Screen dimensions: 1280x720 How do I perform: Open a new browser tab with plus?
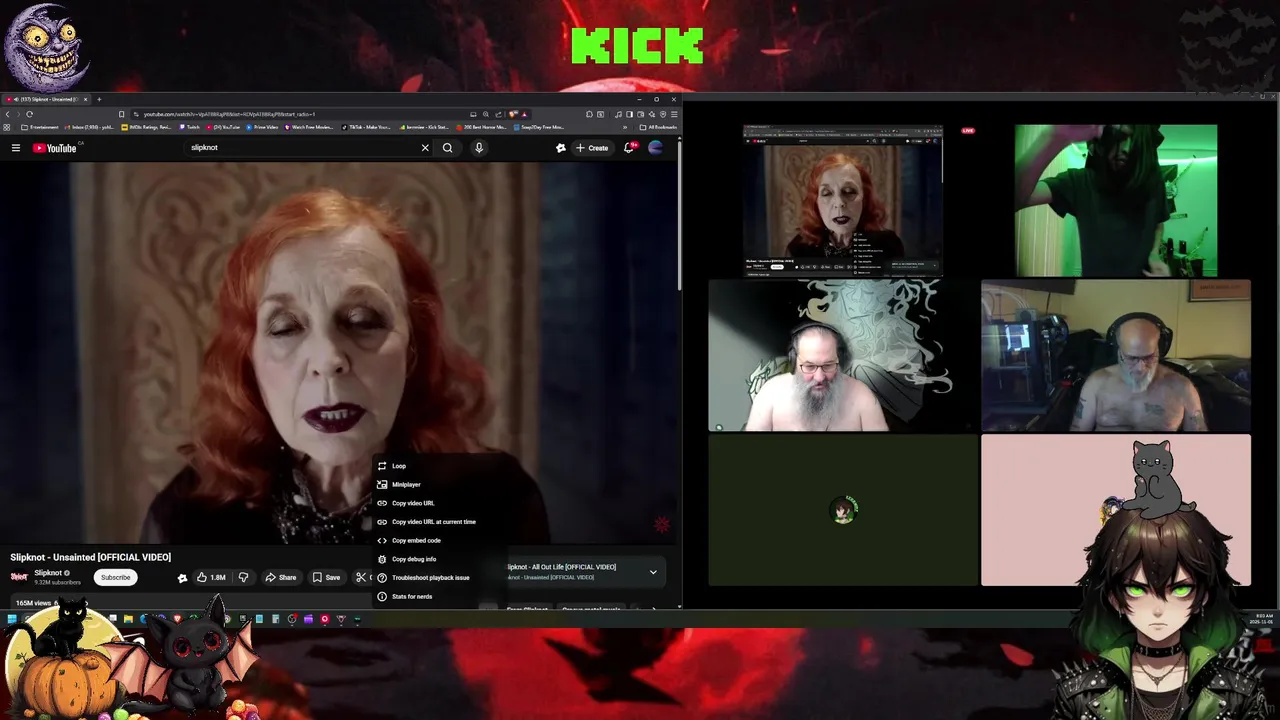(x=99, y=99)
